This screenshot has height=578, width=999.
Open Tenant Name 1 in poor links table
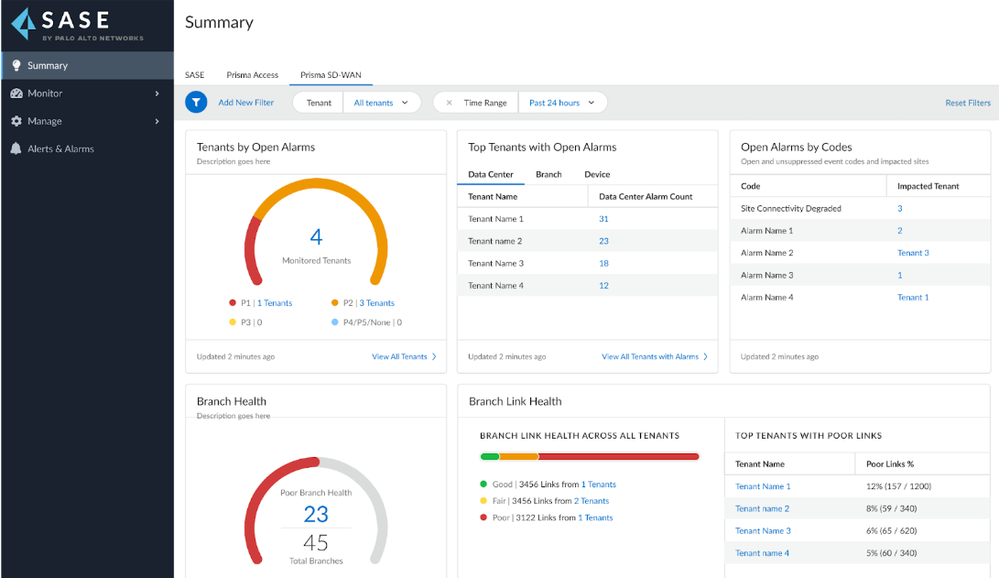tap(762, 487)
